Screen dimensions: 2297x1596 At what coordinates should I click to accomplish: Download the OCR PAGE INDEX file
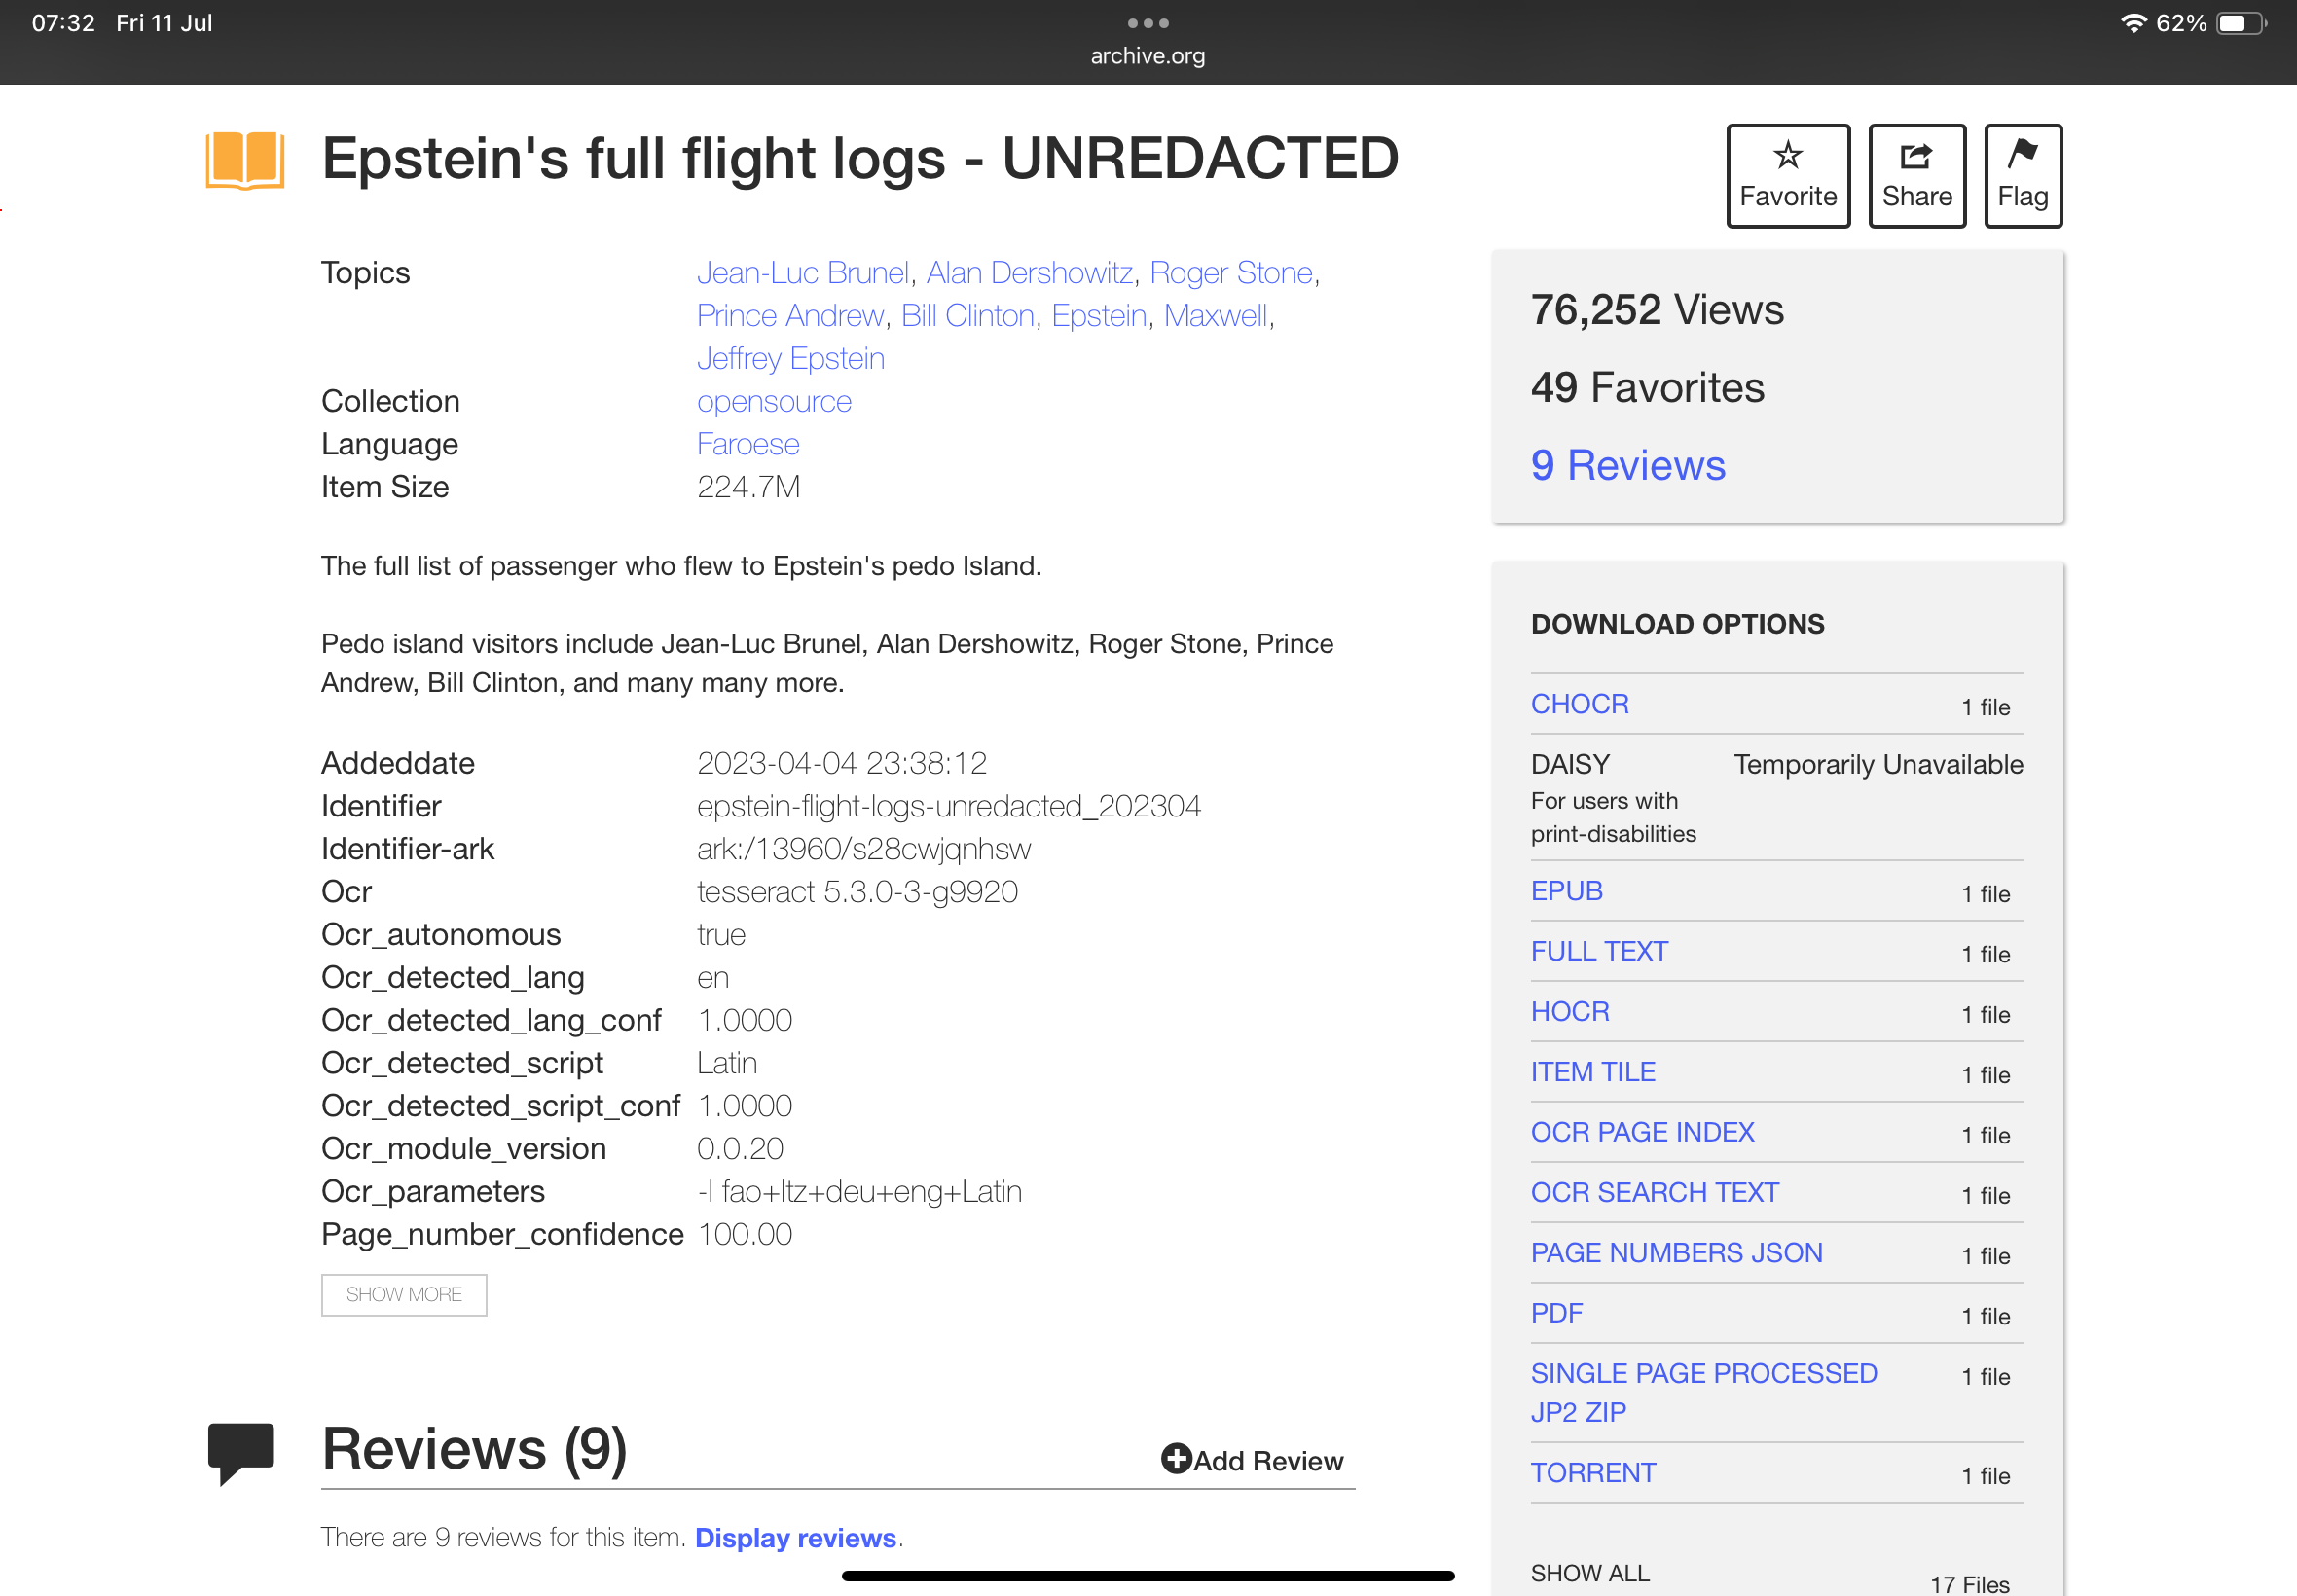[x=1642, y=1132]
